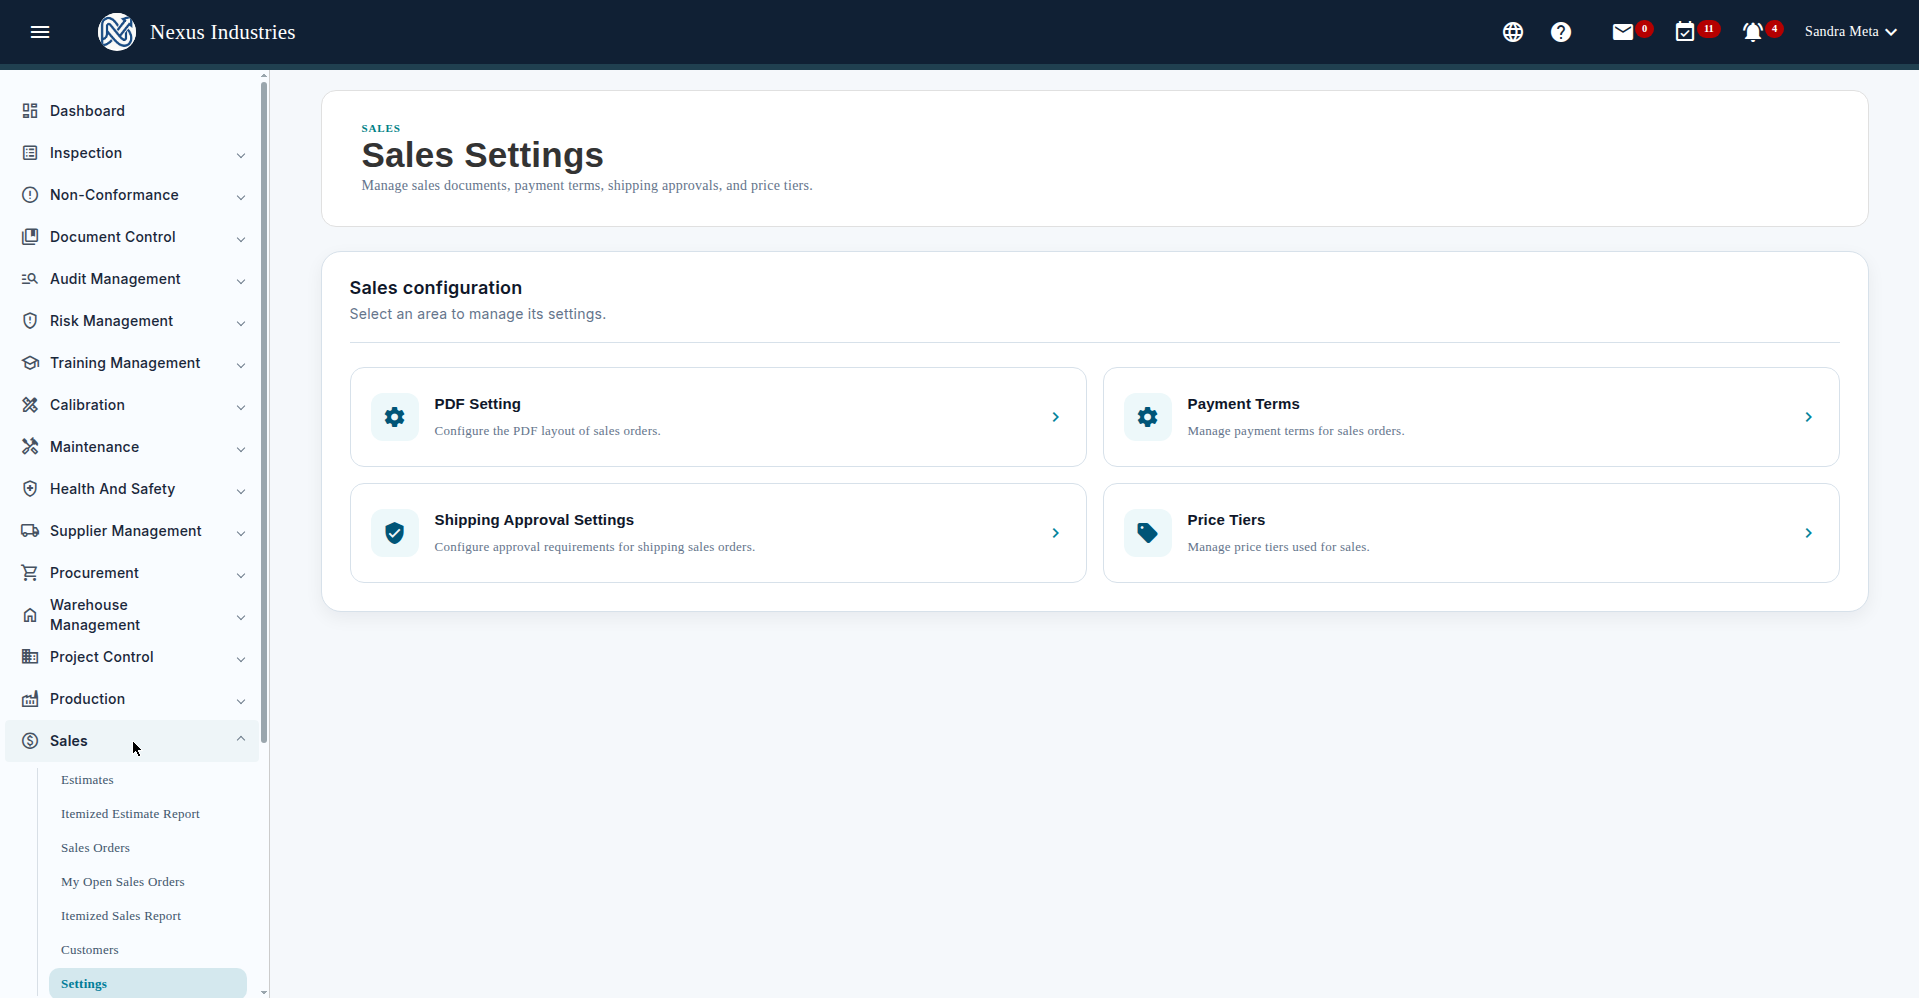Click the Project Control icon
The width and height of the screenshot is (1919, 998).
30,657
